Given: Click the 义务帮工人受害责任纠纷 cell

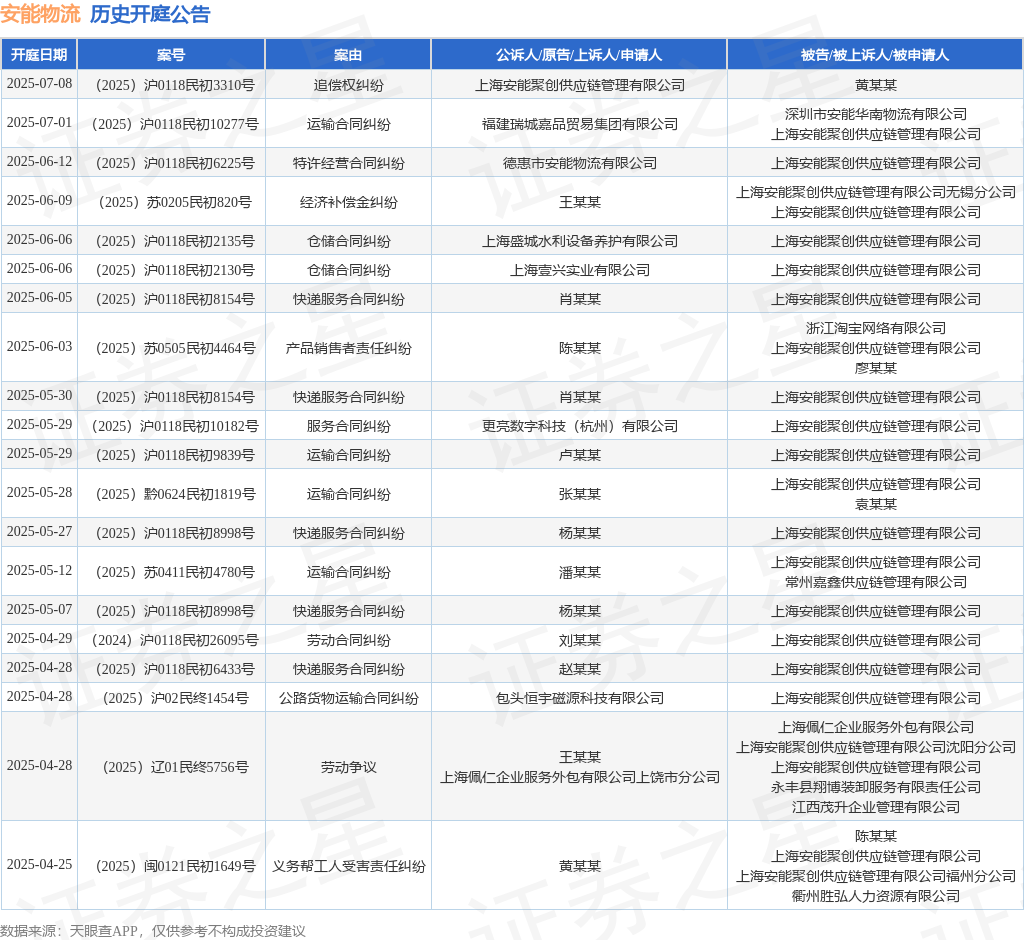Looking at the screenshot, I should coord(348,866).
